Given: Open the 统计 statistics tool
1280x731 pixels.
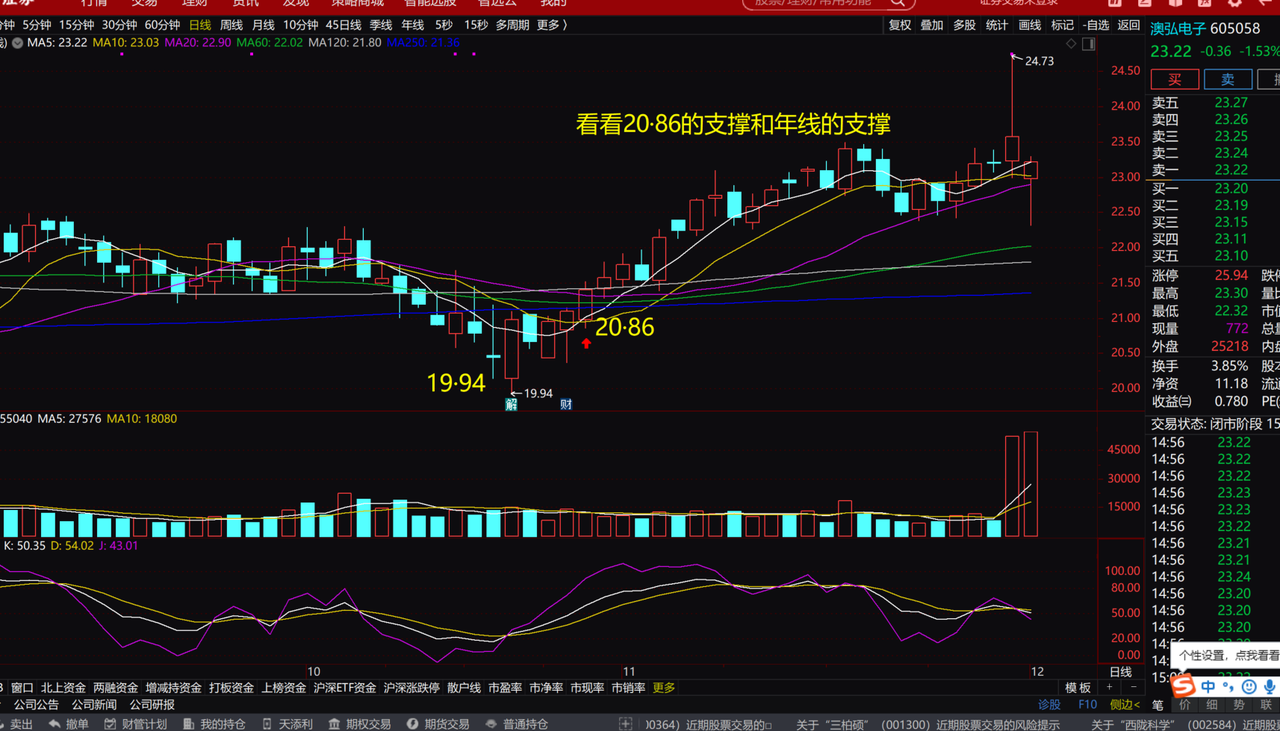Looking at the screenshot, I should 997,25.
